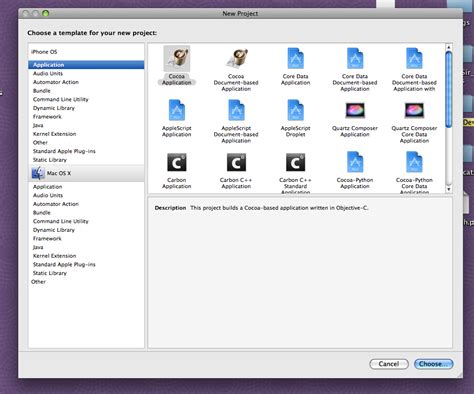Select highlighted Application under iPhone OS

click(x=86, y=65)
